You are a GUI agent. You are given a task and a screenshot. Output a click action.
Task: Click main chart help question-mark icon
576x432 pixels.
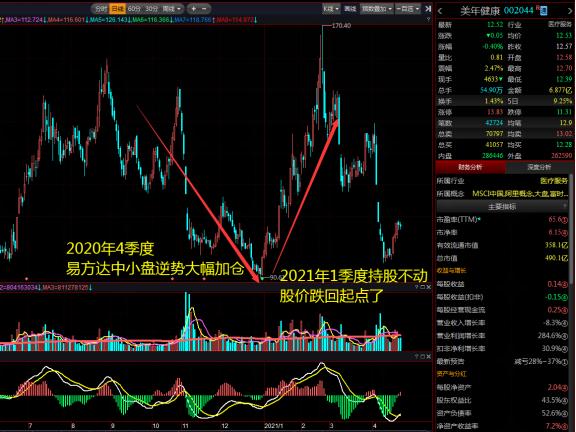(428, 19)
